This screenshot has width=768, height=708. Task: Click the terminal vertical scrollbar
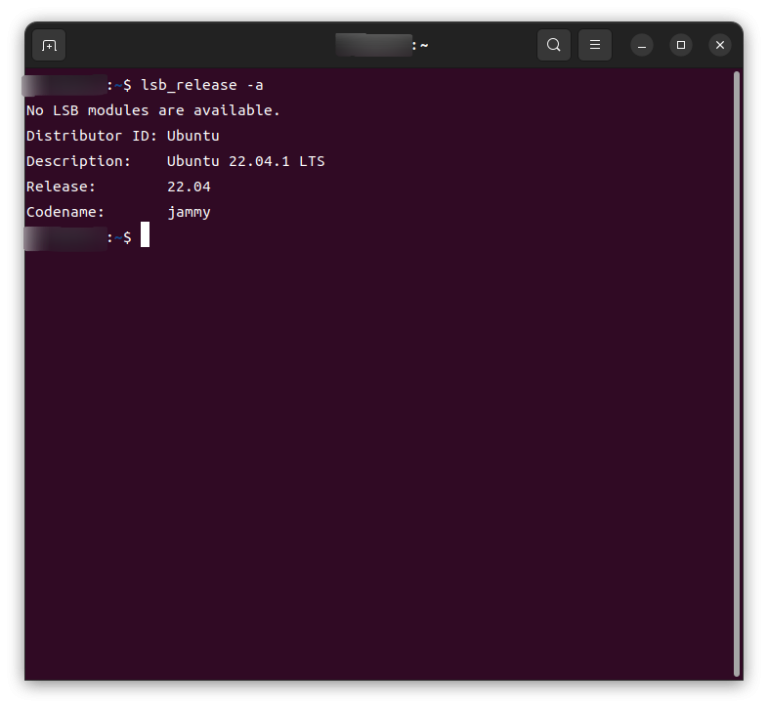[x=737, y=370]
